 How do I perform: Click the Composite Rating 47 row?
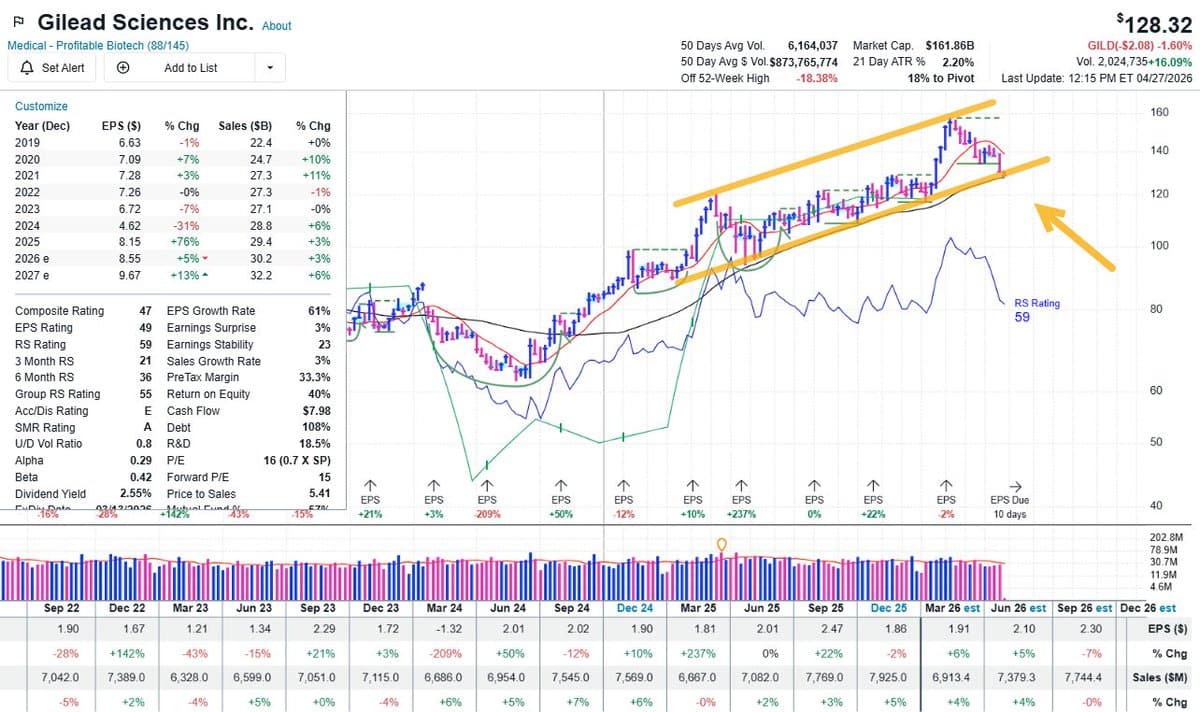[x=84, y=311]
